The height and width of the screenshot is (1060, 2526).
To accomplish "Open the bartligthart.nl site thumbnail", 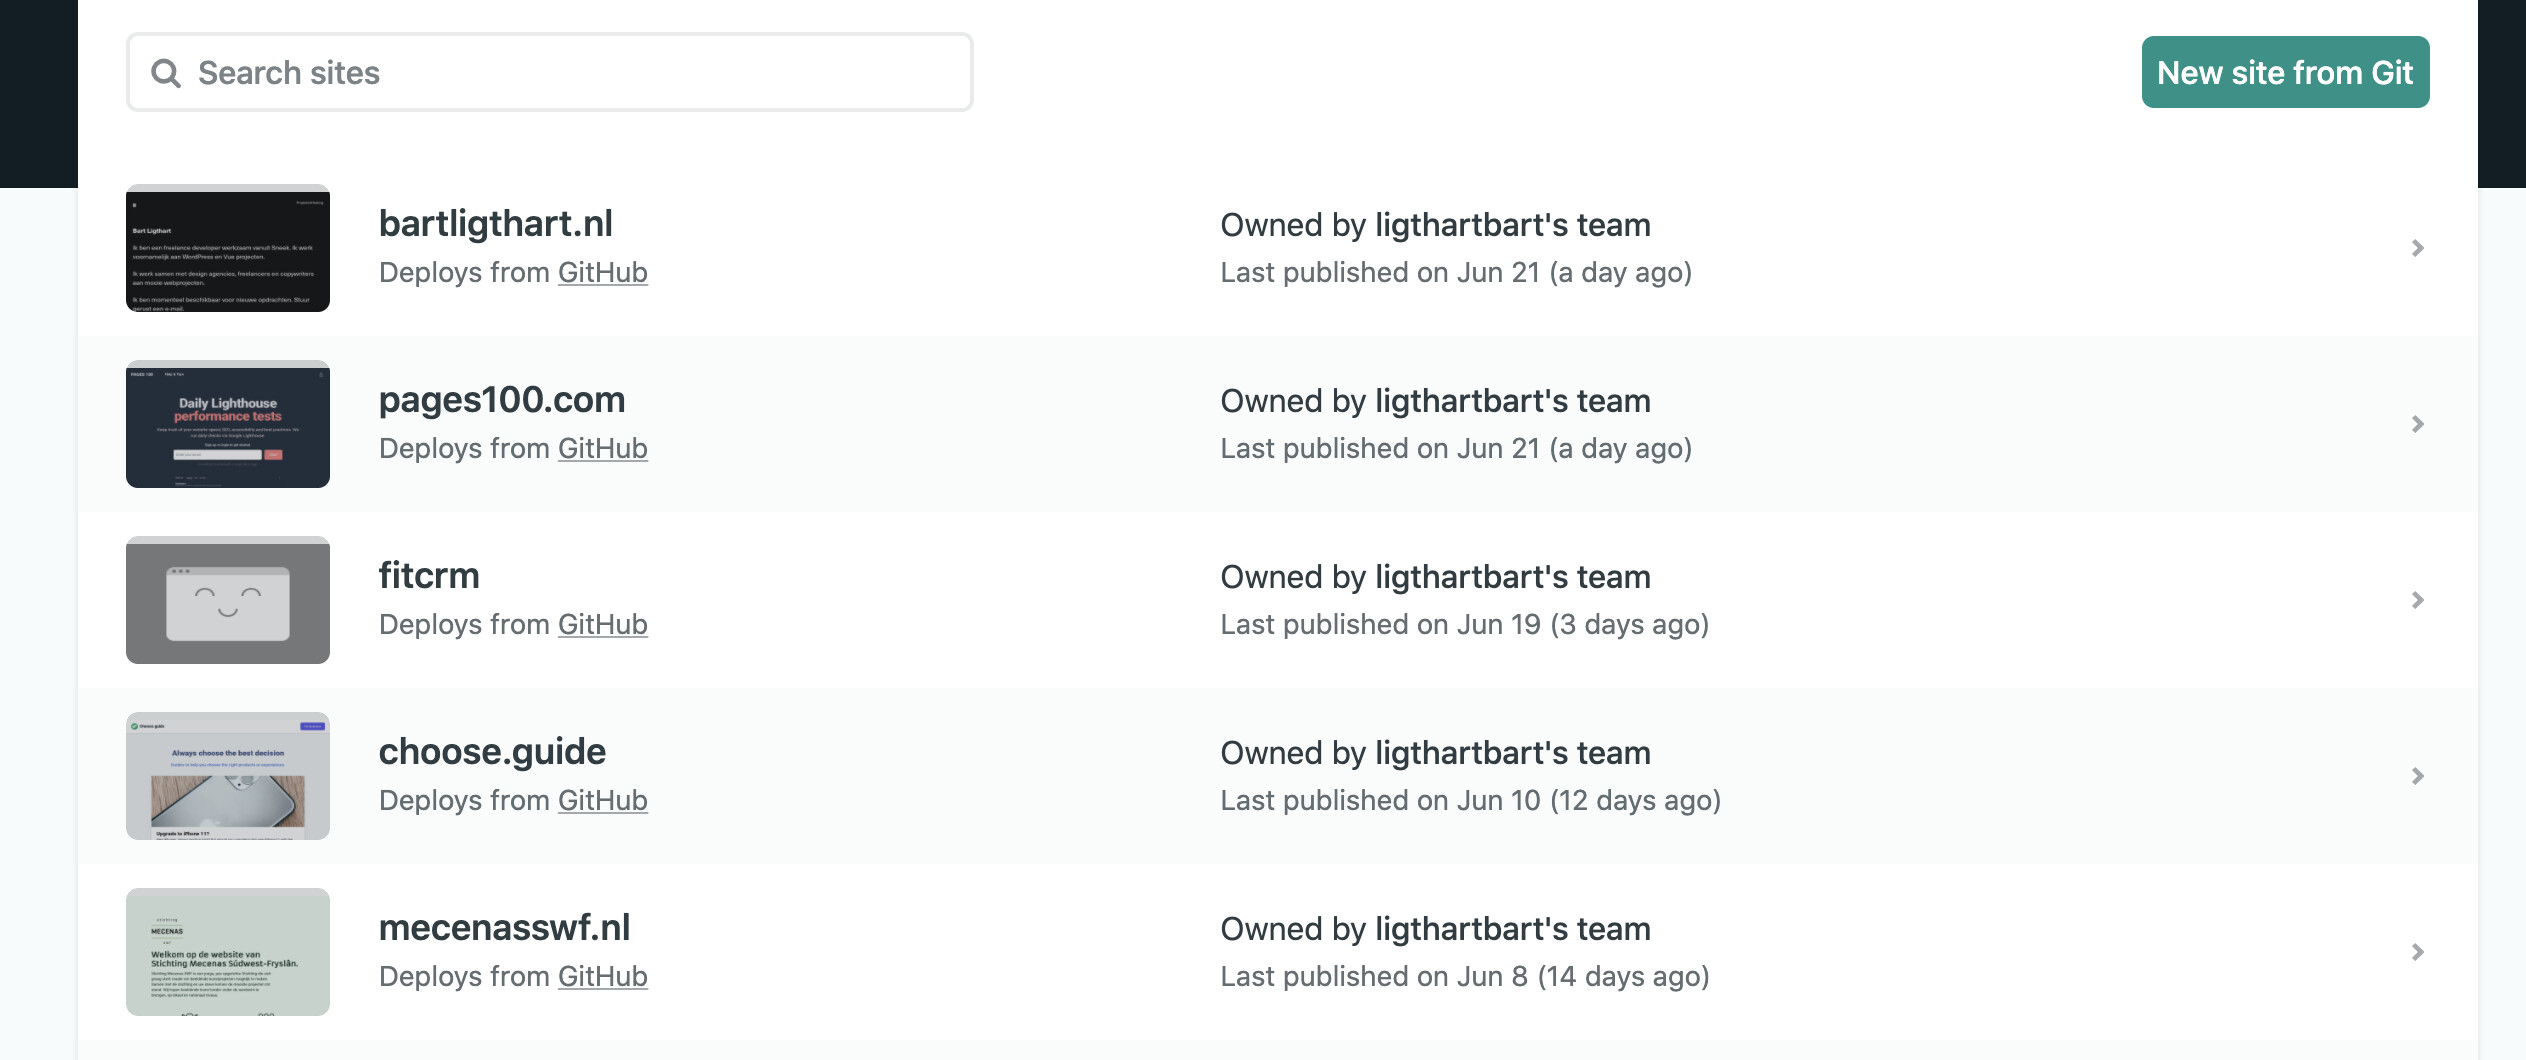I will tap(228, 248).
